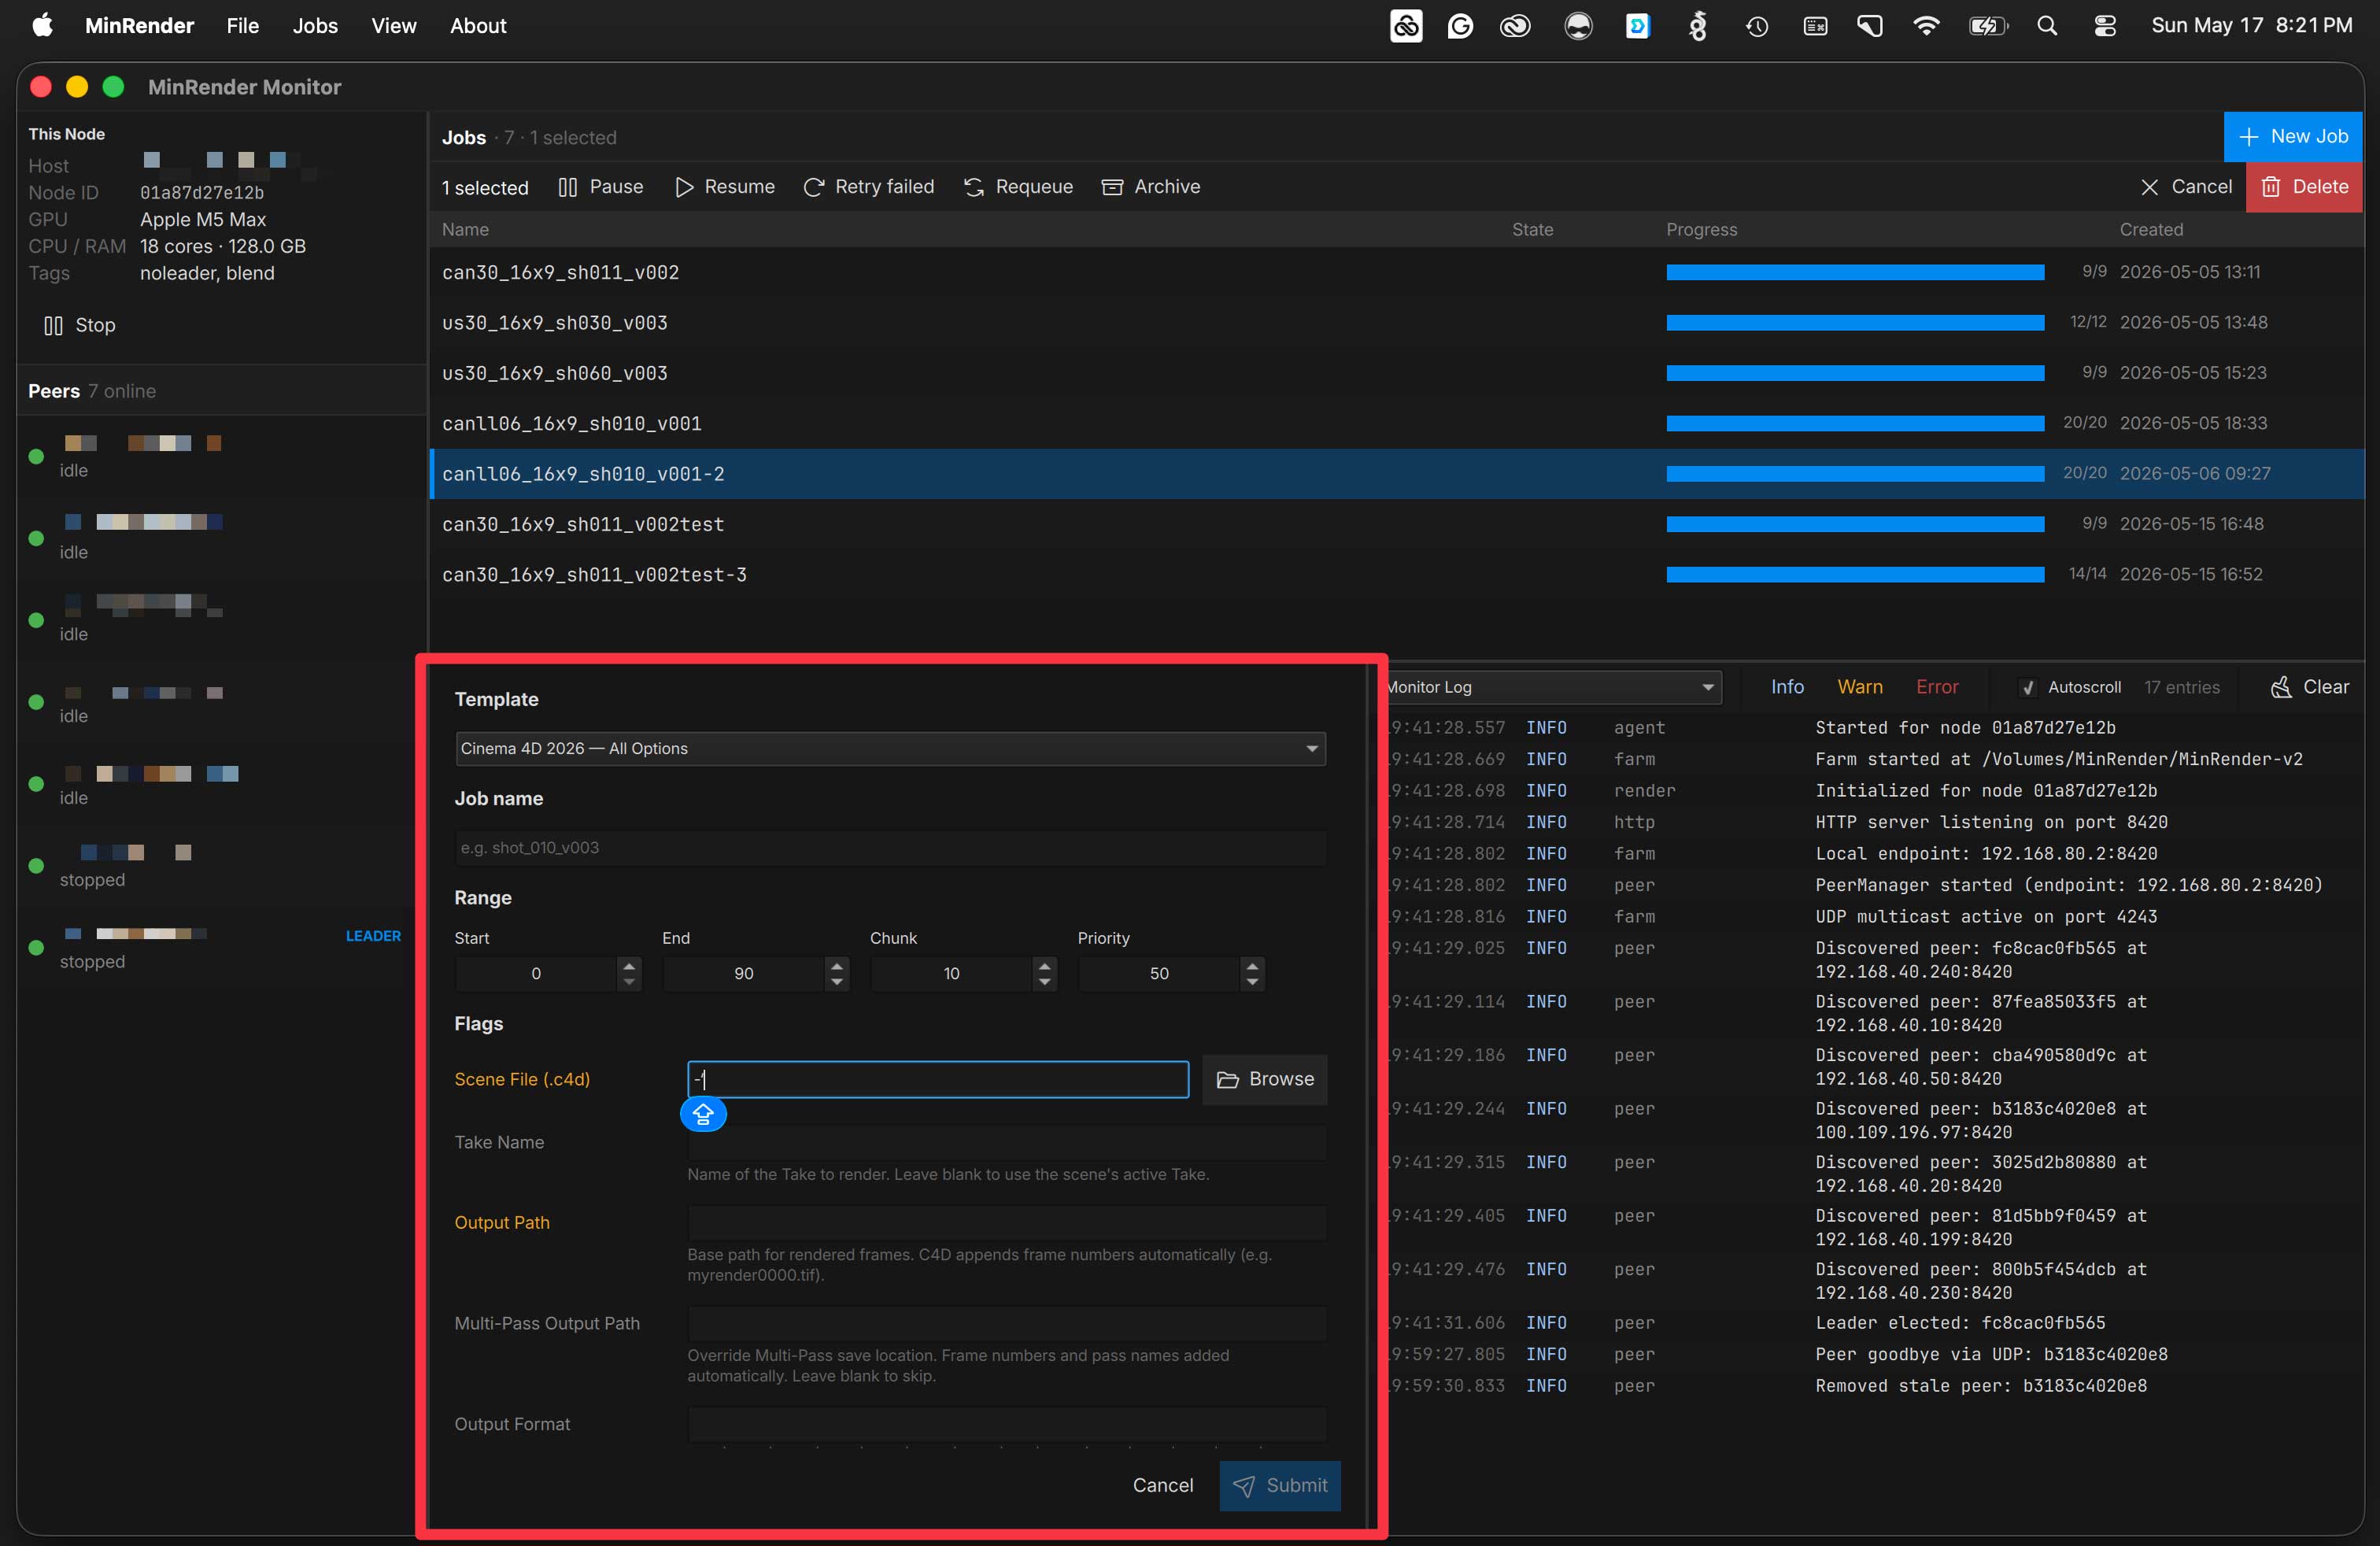Select job us30_16x9_sh030_v003
Viewport: 2380px width, 1546px height.
(1396, 323)
